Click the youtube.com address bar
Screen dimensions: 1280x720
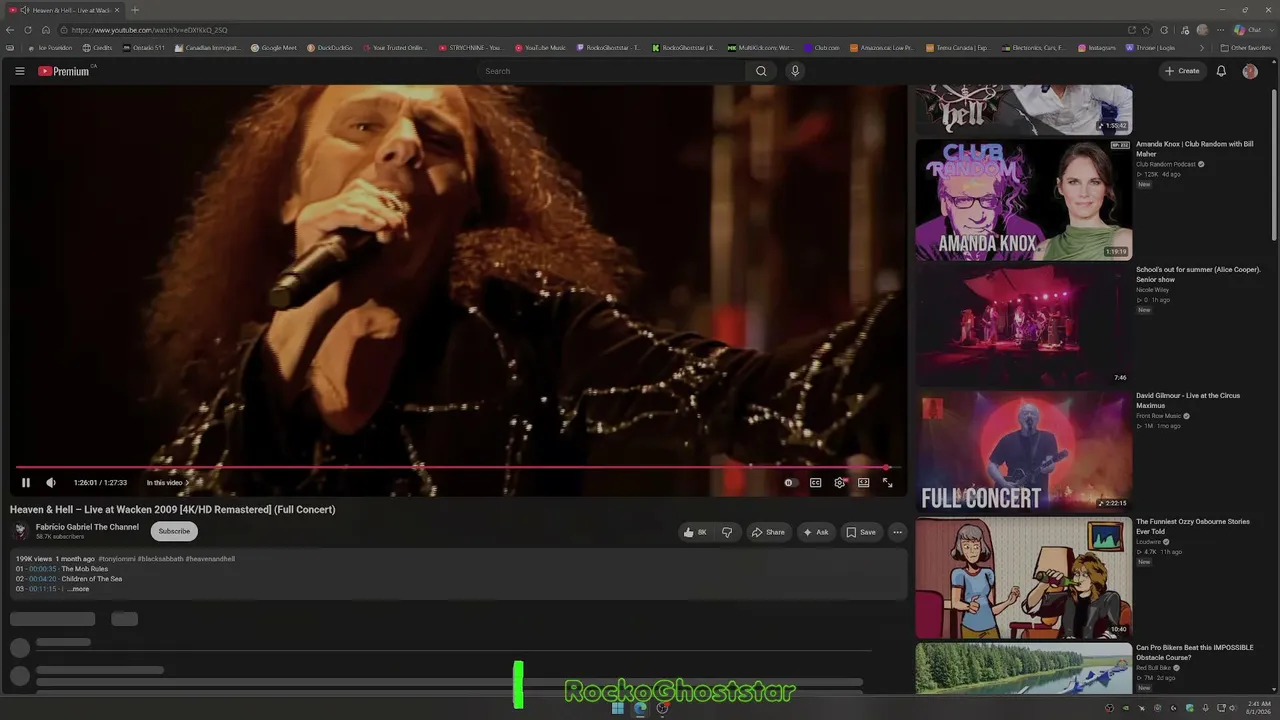coord(590,30)
